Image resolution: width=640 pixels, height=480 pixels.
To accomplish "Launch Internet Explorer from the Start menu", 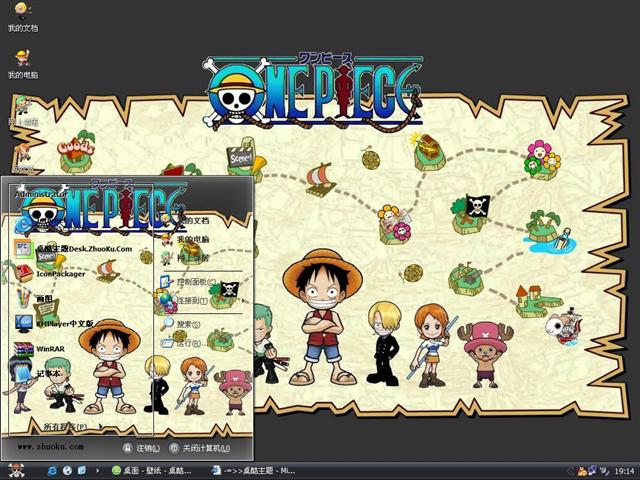I will pyautogui.click(x=24, y=226).
